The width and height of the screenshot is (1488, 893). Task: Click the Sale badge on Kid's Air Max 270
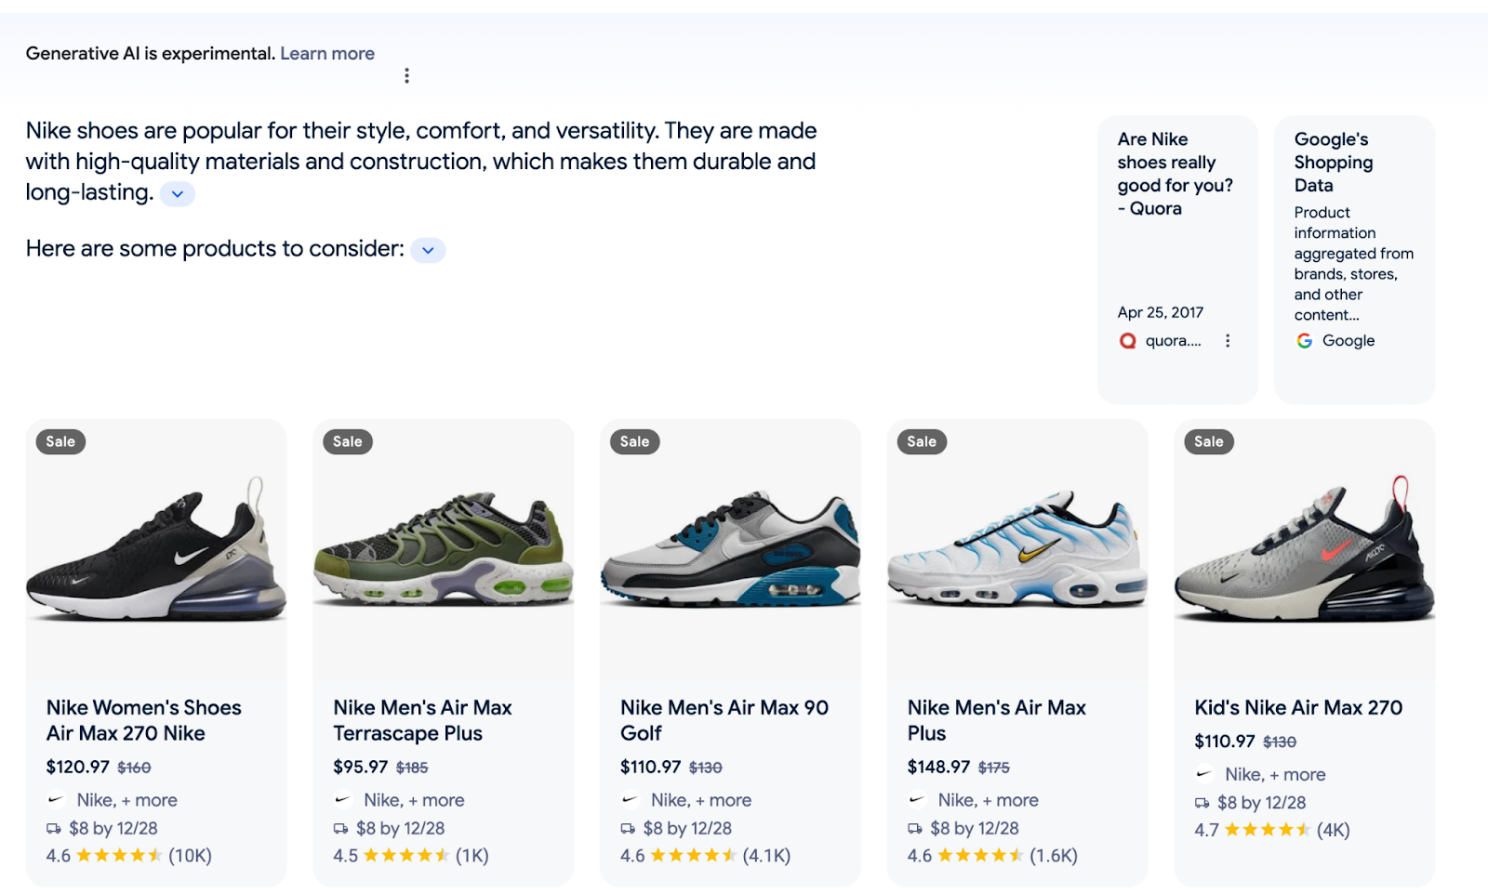pos(1208,442)
